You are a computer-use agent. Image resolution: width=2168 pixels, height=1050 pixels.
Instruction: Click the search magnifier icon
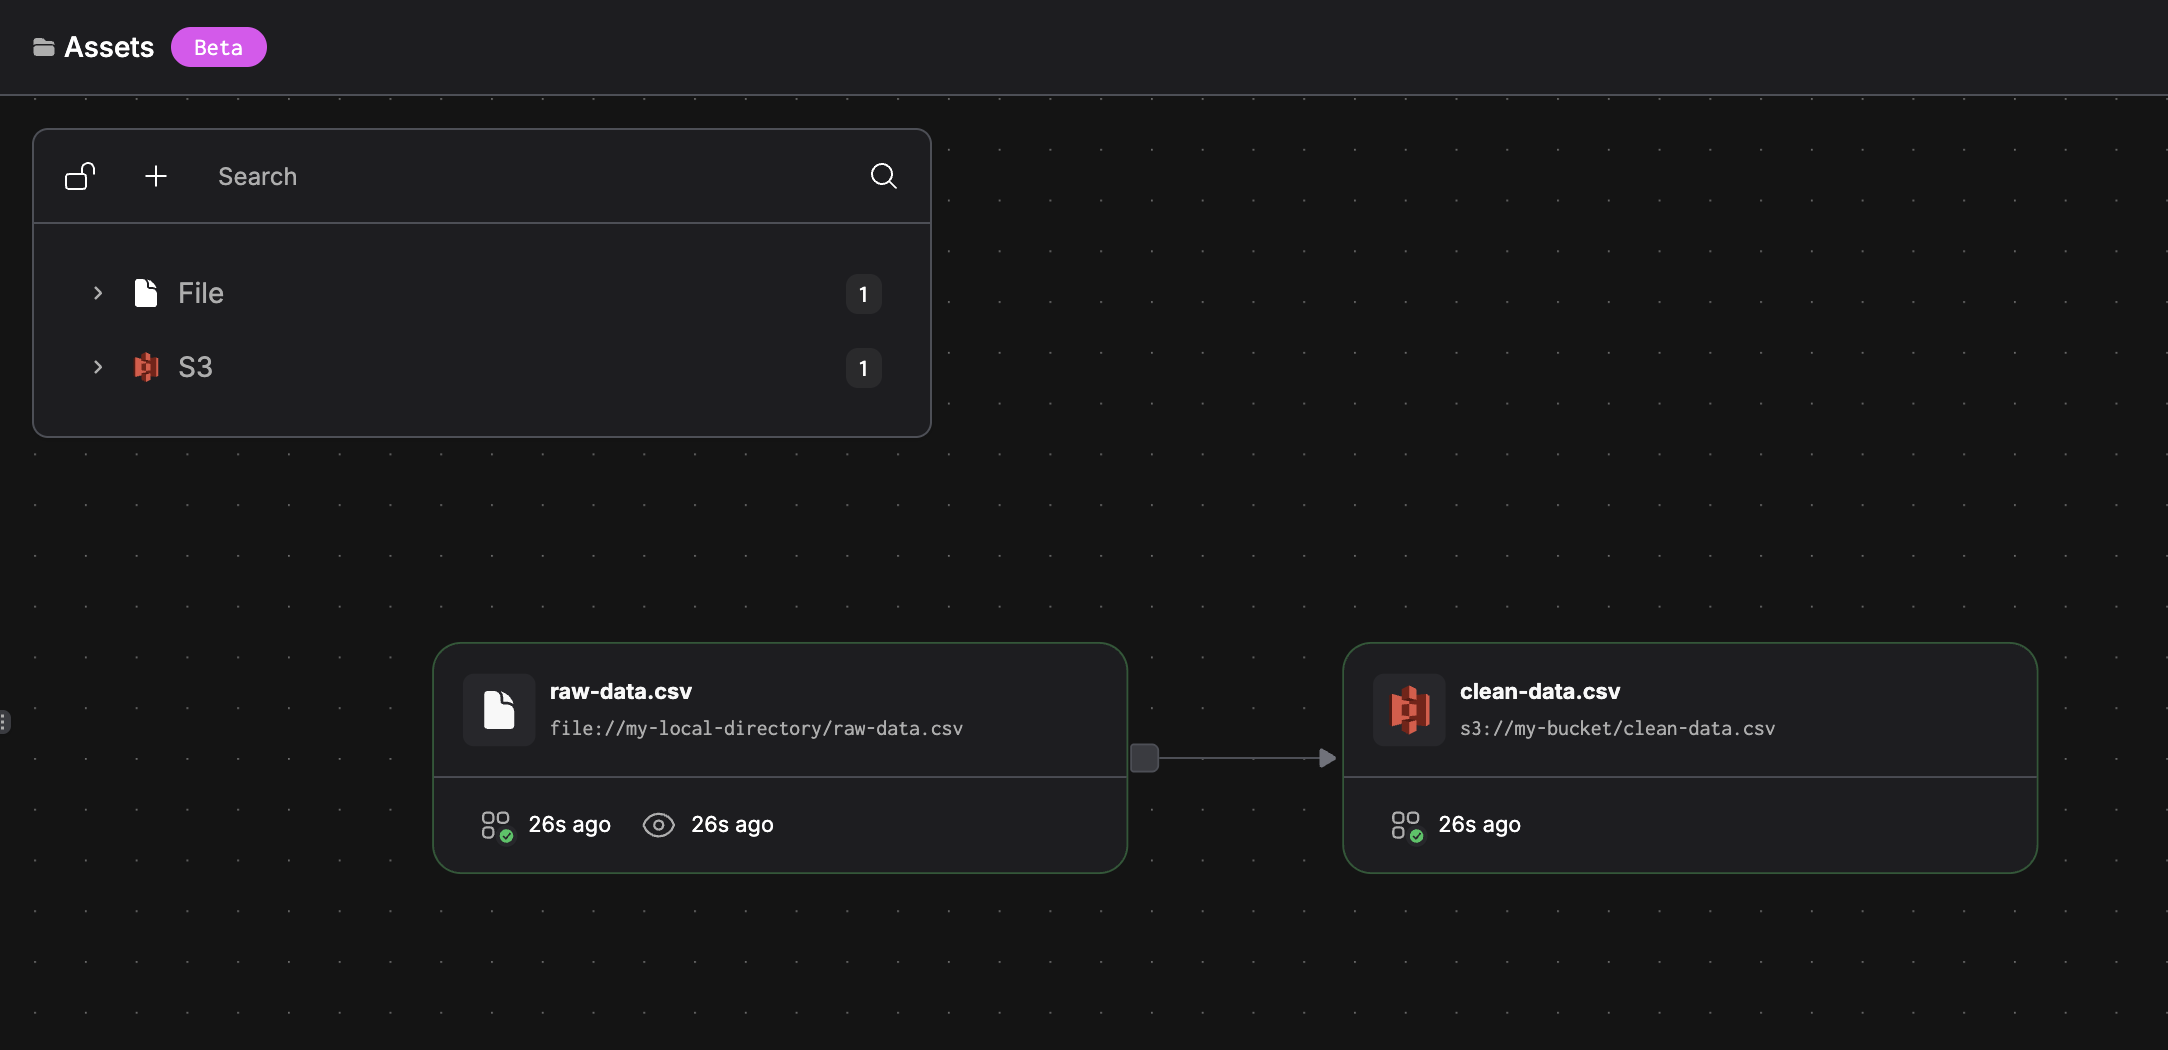point(883,176)
